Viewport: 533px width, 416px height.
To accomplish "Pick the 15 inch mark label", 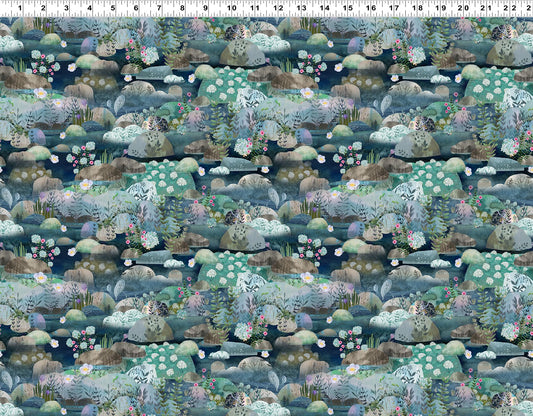I will [347, 8].
